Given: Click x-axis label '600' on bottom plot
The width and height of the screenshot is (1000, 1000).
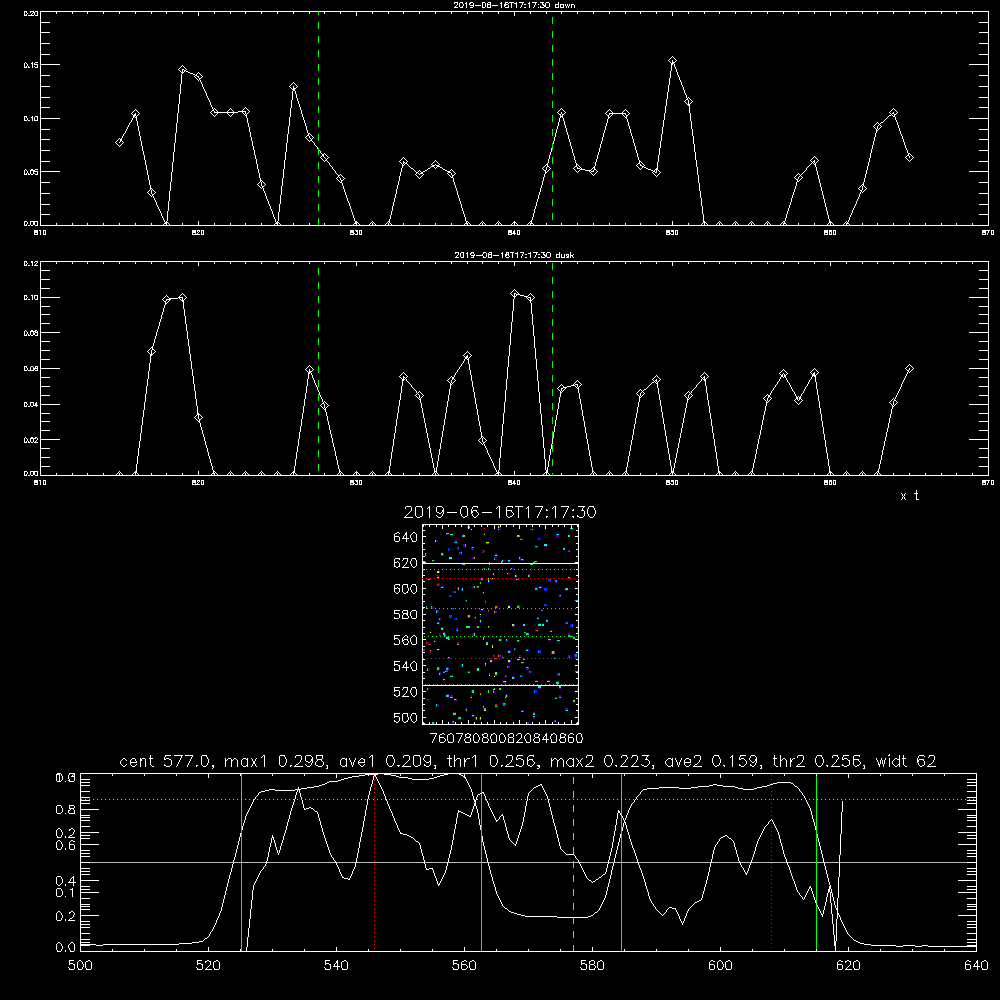Looking at the screenshot, I should (x=721, y=966).
